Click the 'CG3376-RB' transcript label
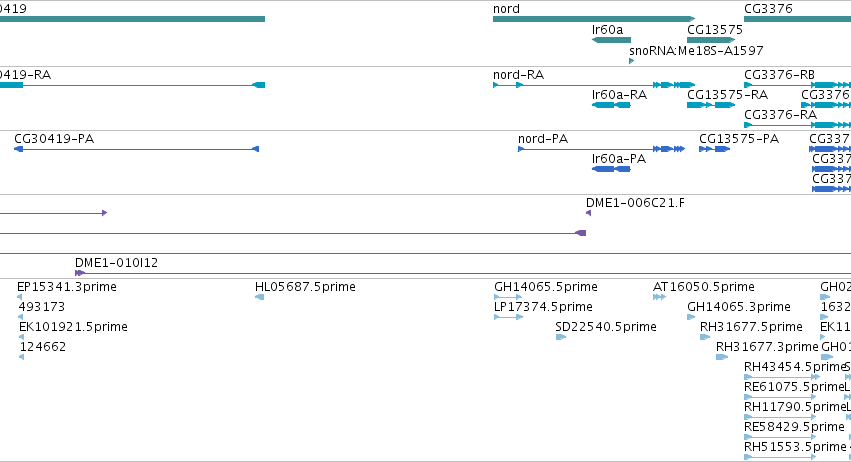 click(779, 75)
